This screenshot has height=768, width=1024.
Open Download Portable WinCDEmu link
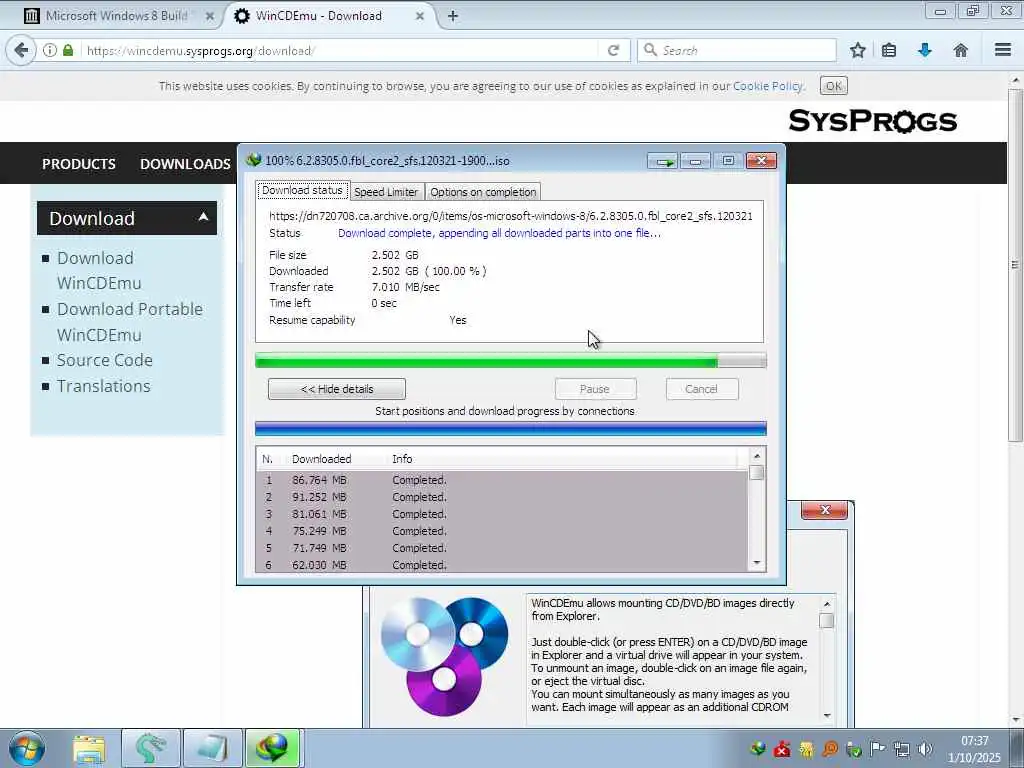[130, 322]
